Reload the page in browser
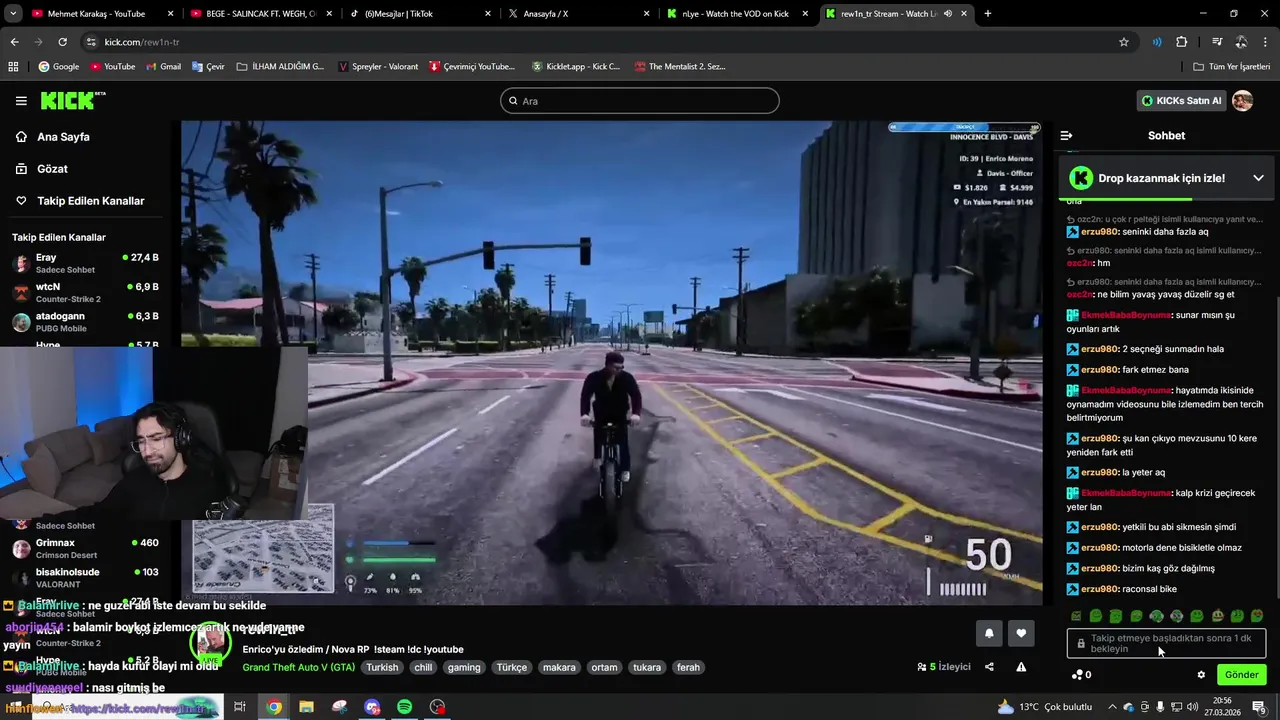This screenshot has height=720, width=1280. coord(62,42)
